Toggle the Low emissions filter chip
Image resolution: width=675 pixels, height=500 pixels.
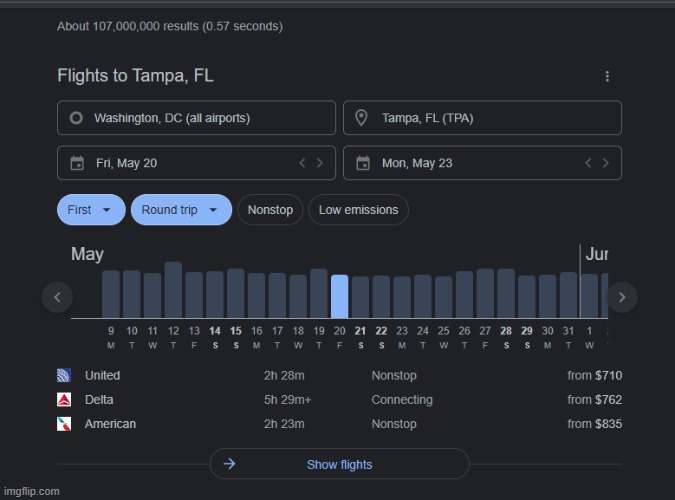(358, 210)
